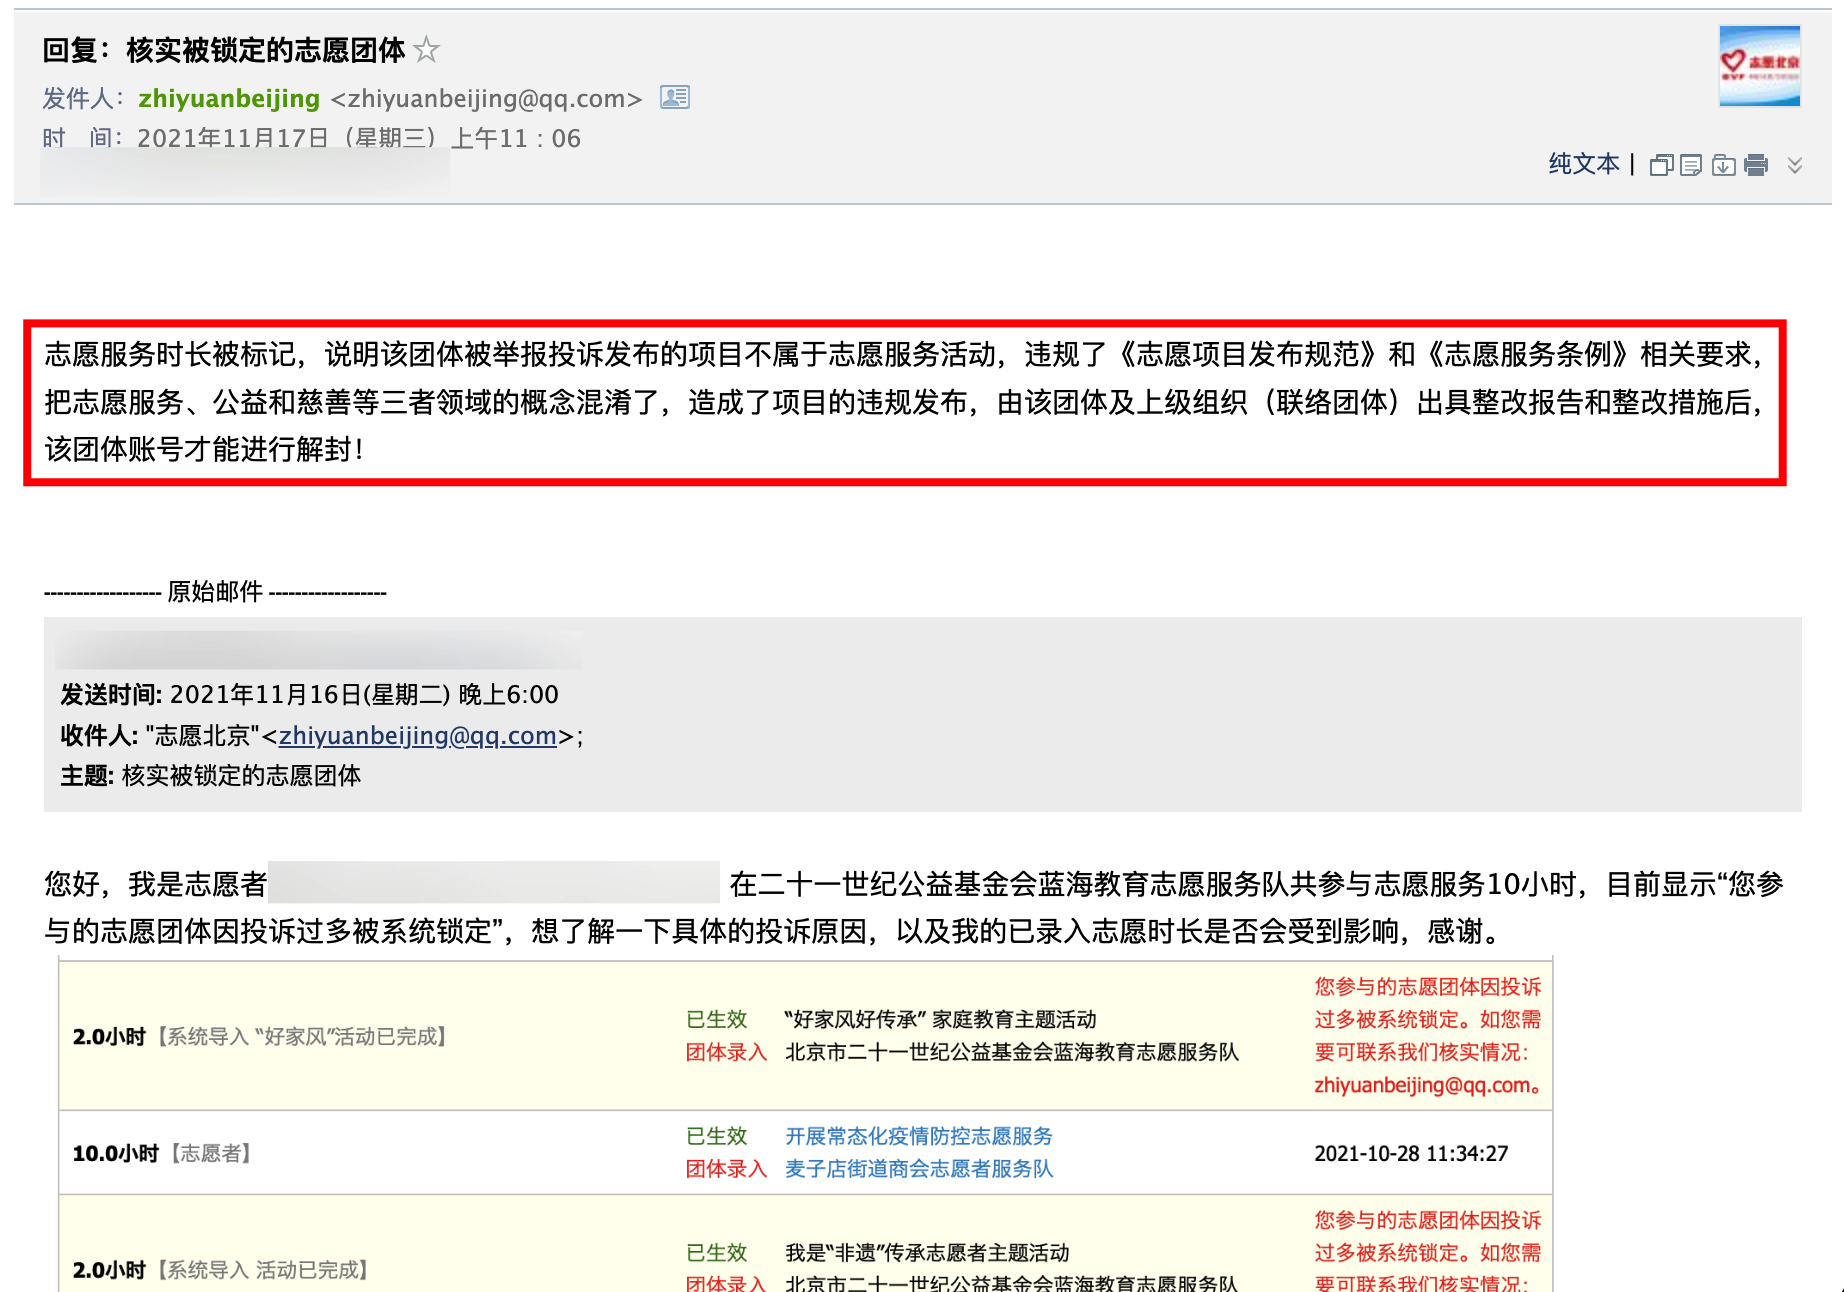Click sender address <zhiyuanbeijing@qq.com> in header
Image resolution: width=1844 pixels, height=1292 pixels.
[486, 98]
